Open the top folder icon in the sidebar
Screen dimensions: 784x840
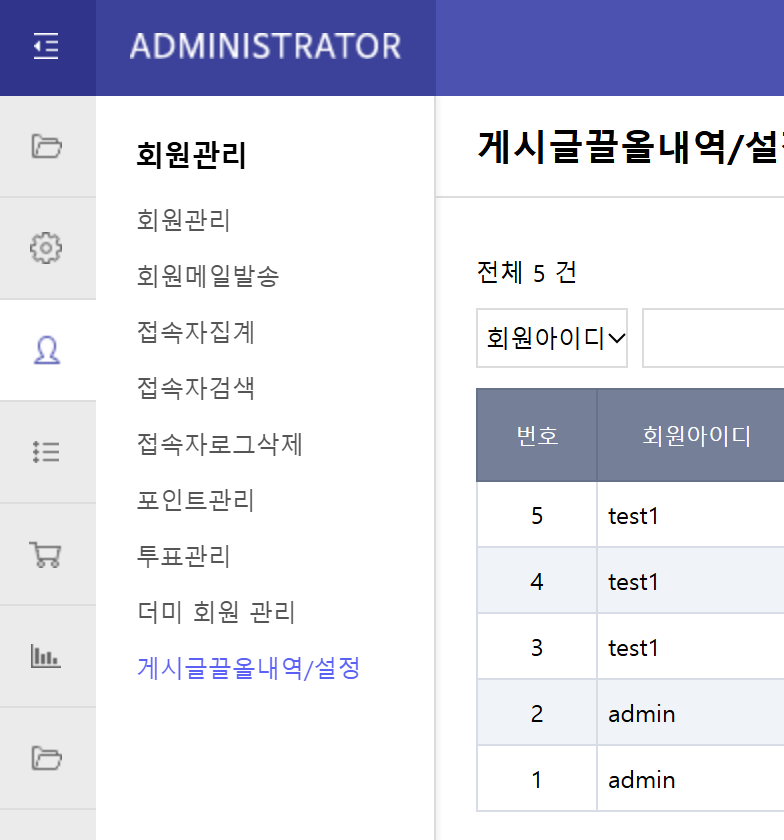tap(47, 146)
